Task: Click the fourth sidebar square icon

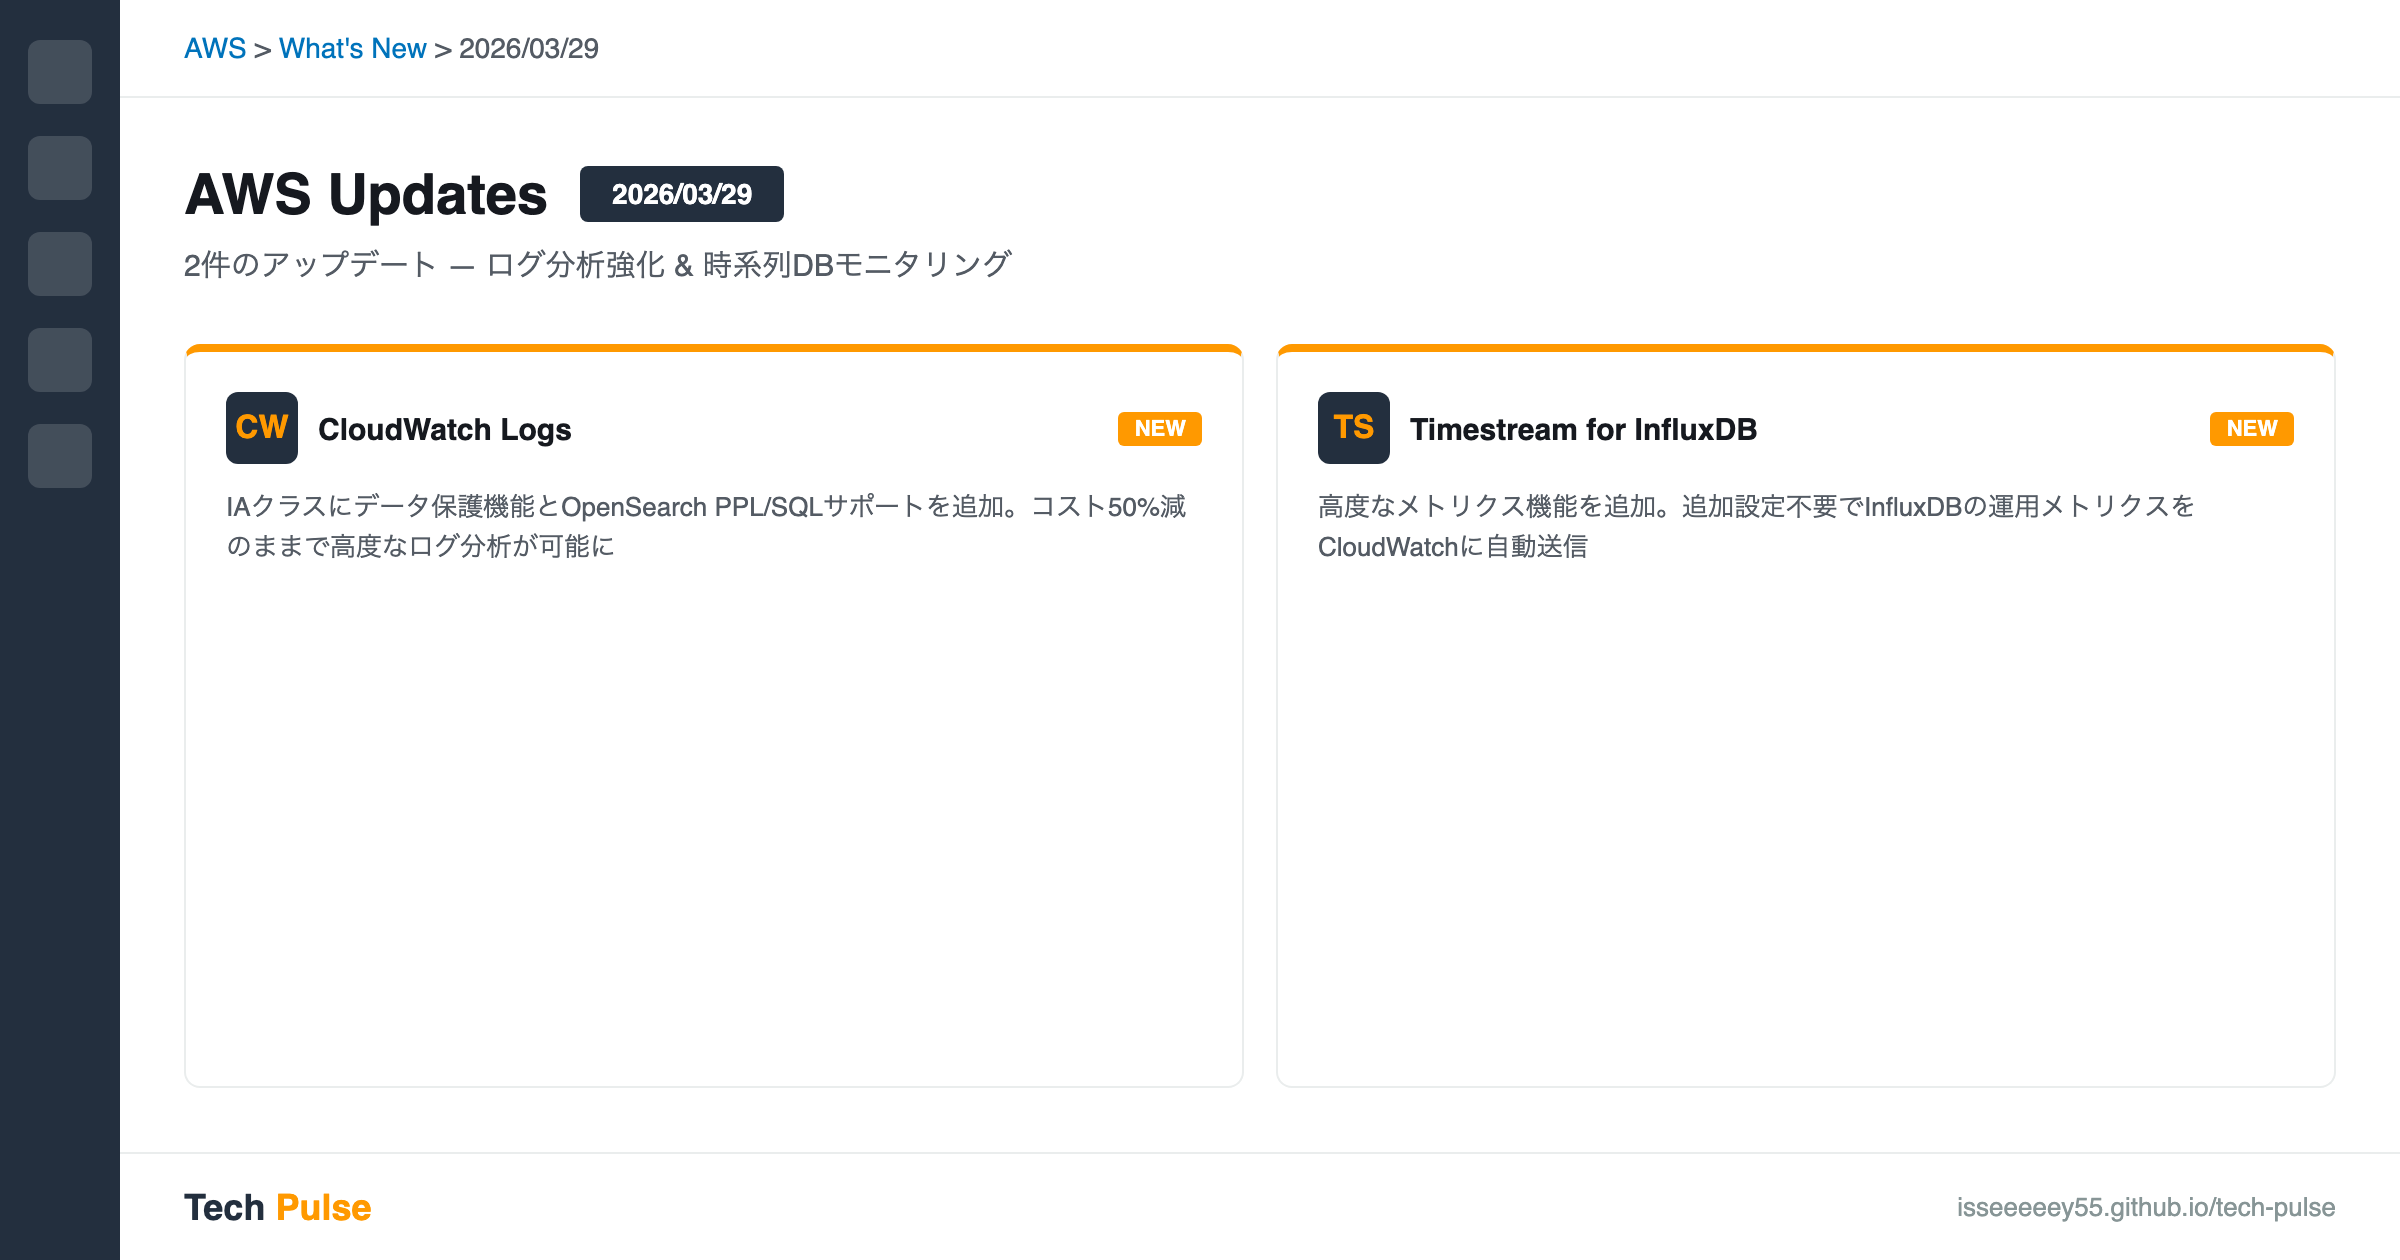Action: [60, 360]
